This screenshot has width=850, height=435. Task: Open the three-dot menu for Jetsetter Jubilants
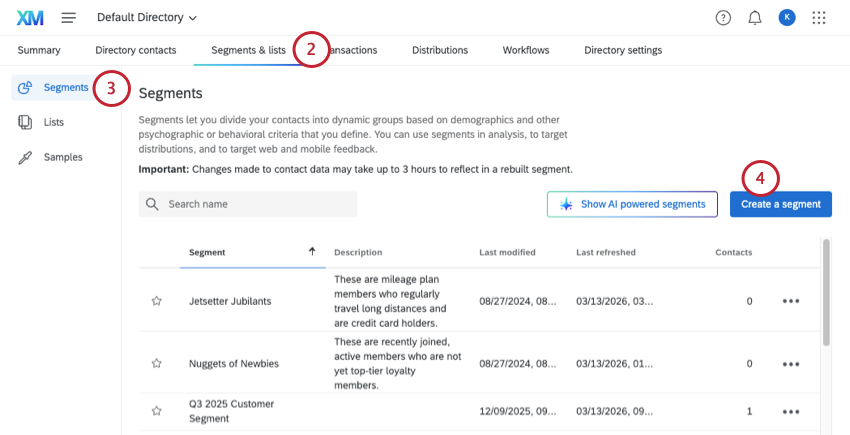coord(791,300)
